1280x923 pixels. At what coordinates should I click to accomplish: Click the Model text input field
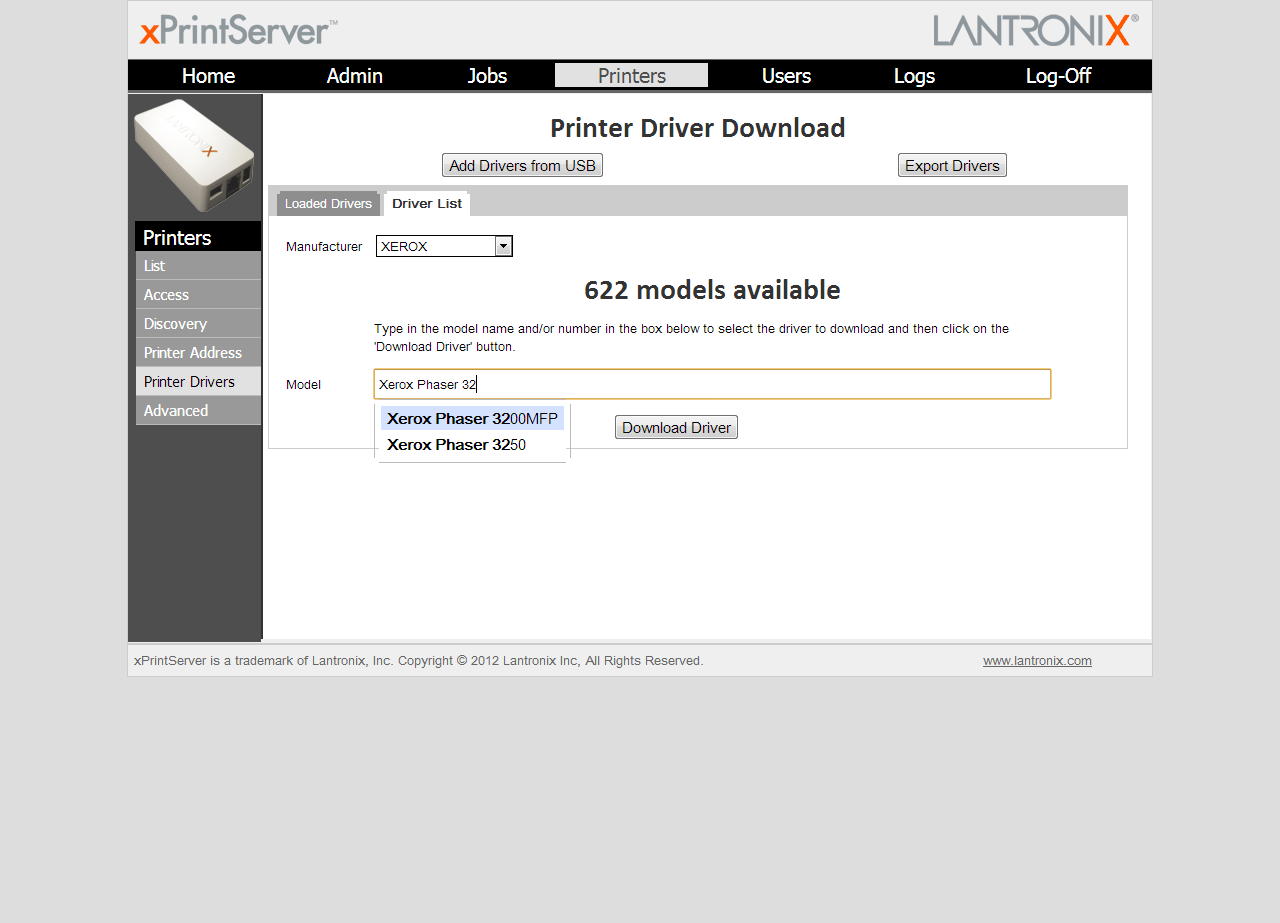click(712, 384)
